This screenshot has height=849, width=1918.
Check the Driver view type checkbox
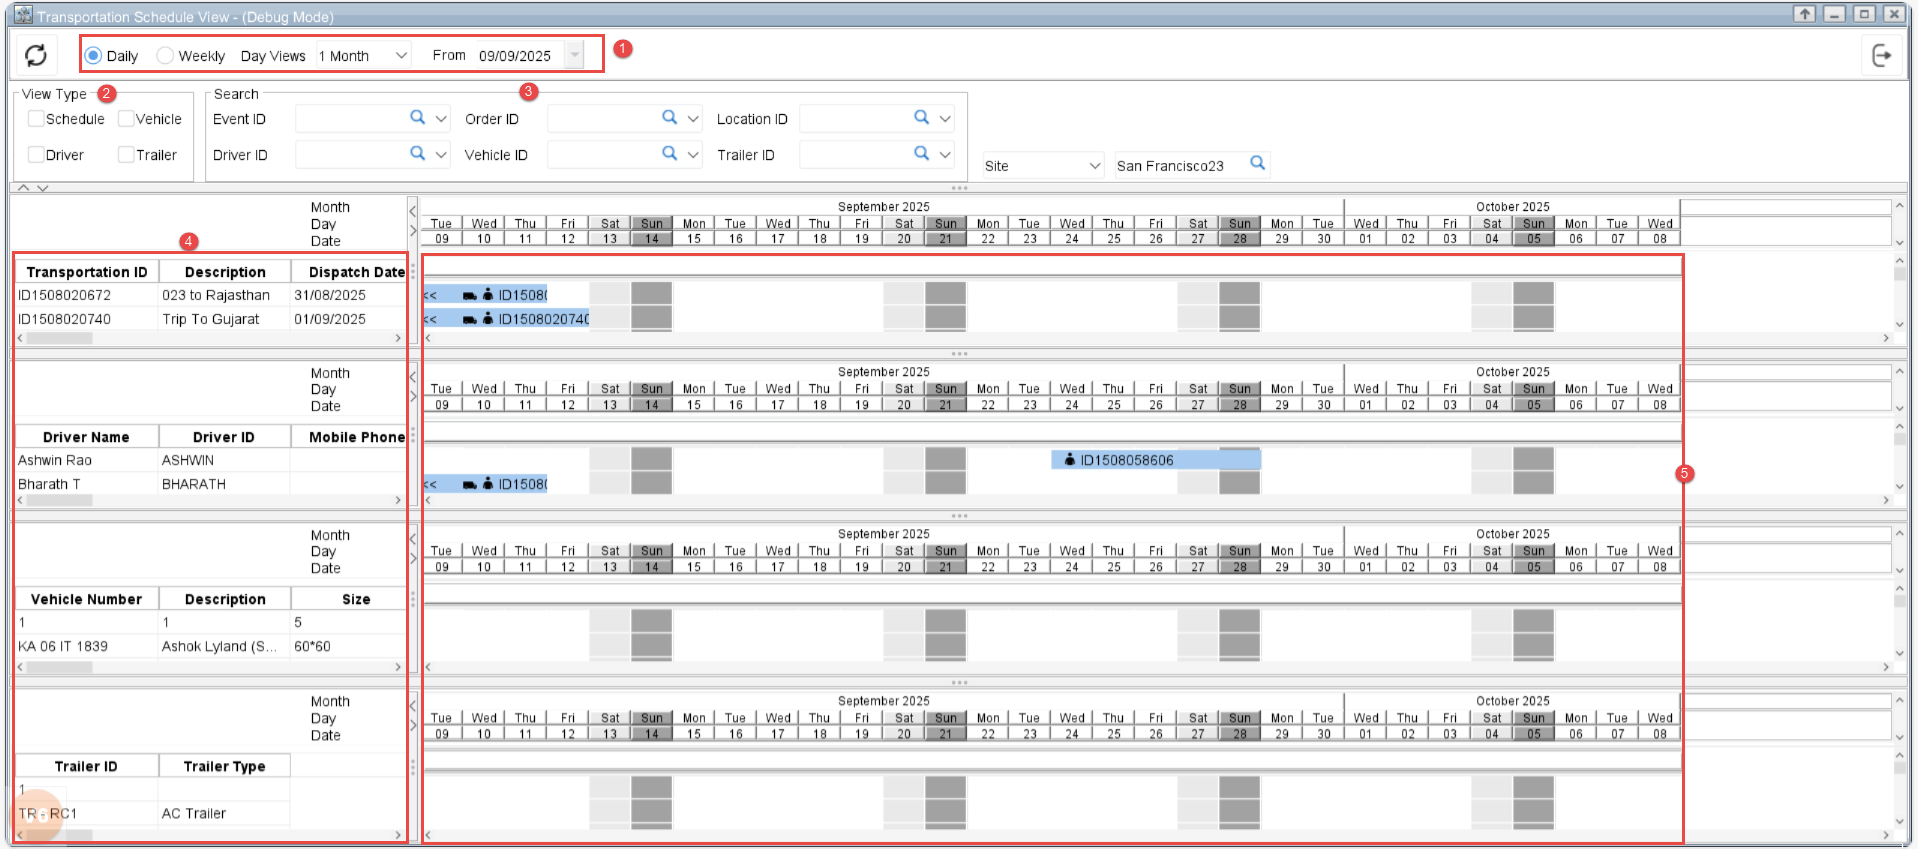36,155
